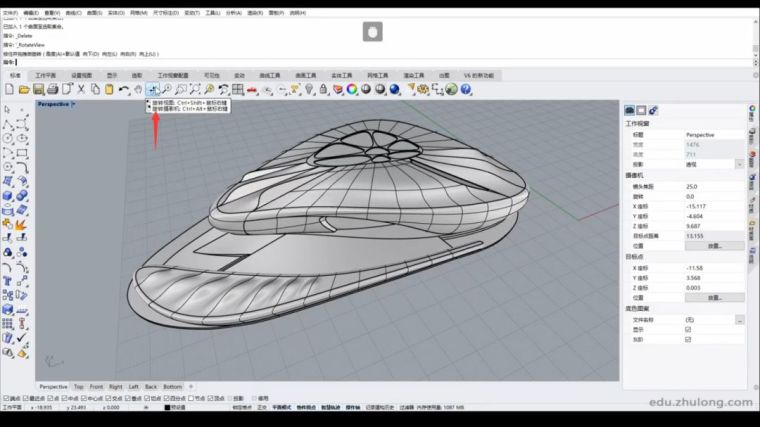Toggle the 交点 osnap checkbox

pyautogui.click(x=109, y=398)
